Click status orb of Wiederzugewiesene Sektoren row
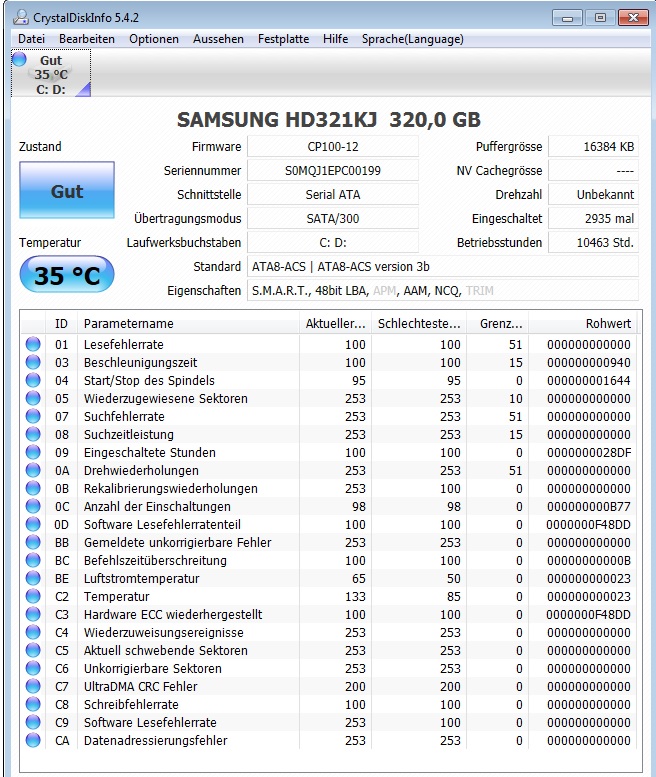656x777 pixels. (33, 398)
